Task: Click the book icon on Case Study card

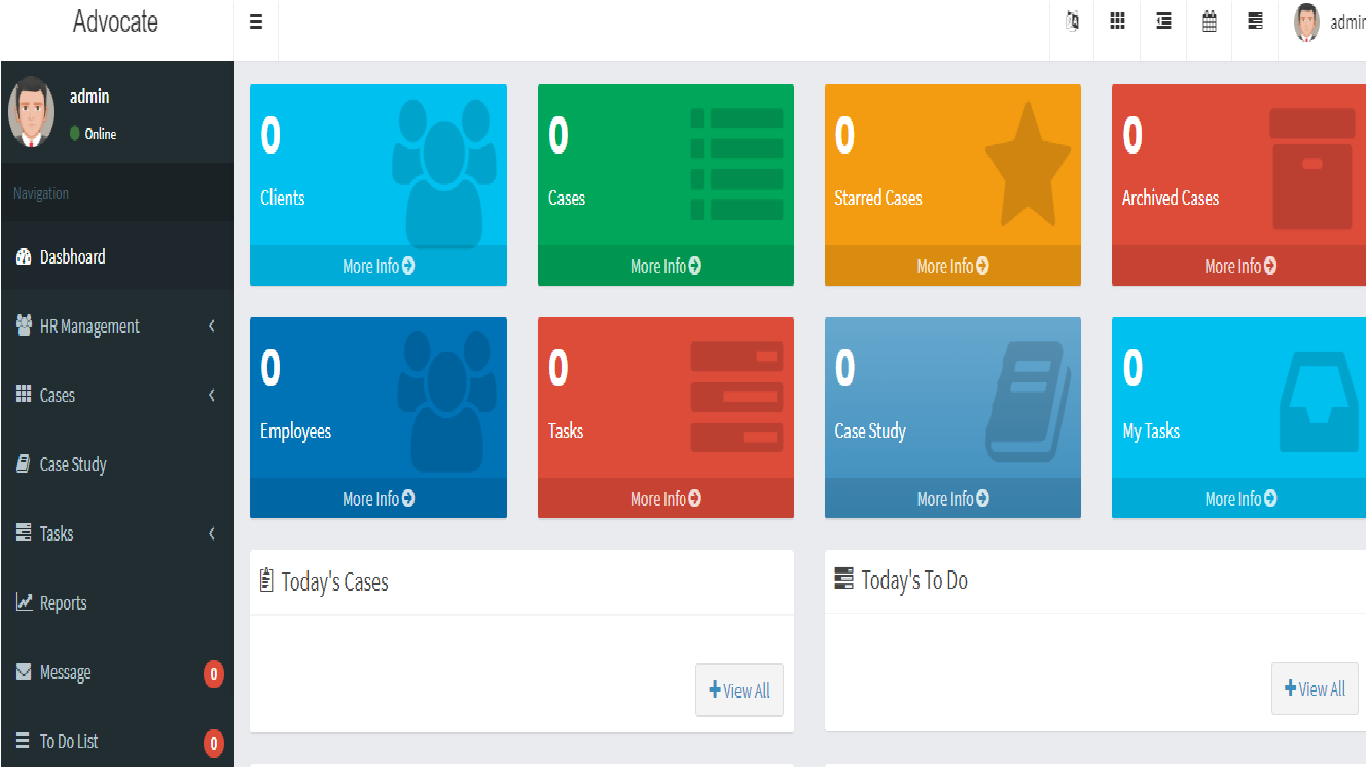Action: pyautogui.click(x=1027, y=401)
